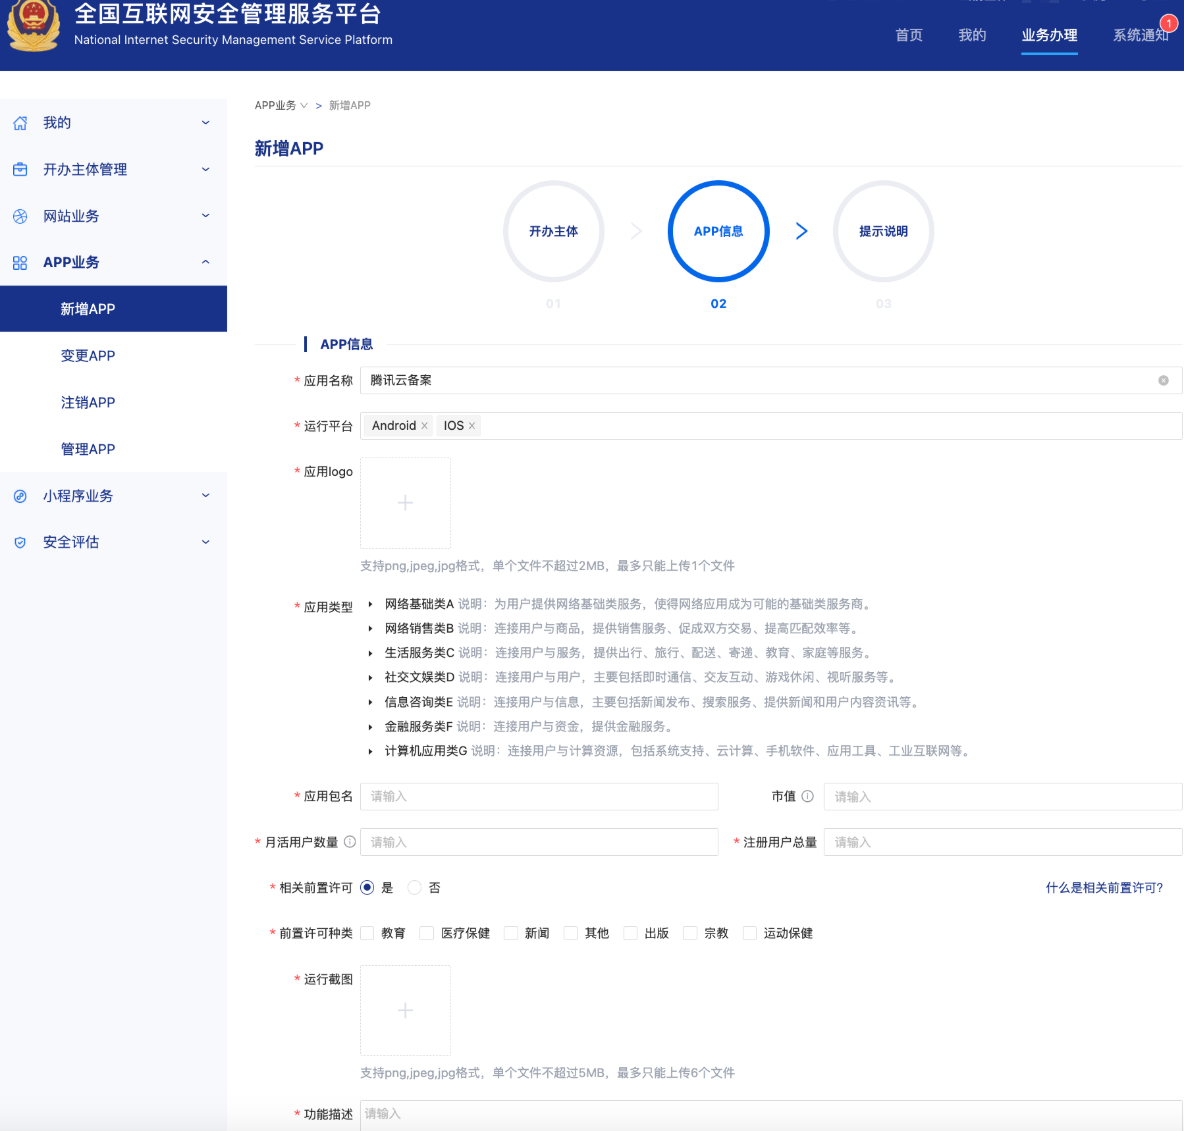Screen dimensions: 1184x1131
Task: Click the APP业务 grid icon
Action: point(20,263)
